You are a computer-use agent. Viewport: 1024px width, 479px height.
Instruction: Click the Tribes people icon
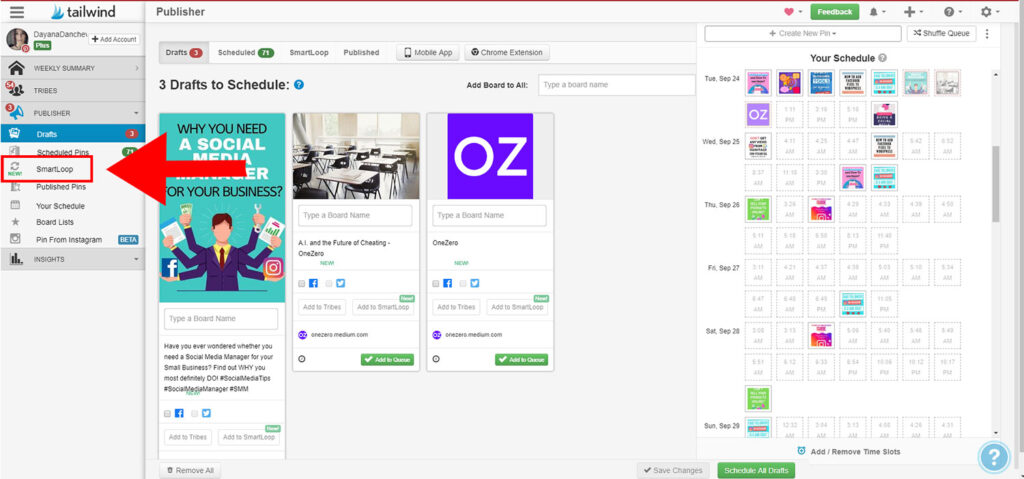coord(16,90)
